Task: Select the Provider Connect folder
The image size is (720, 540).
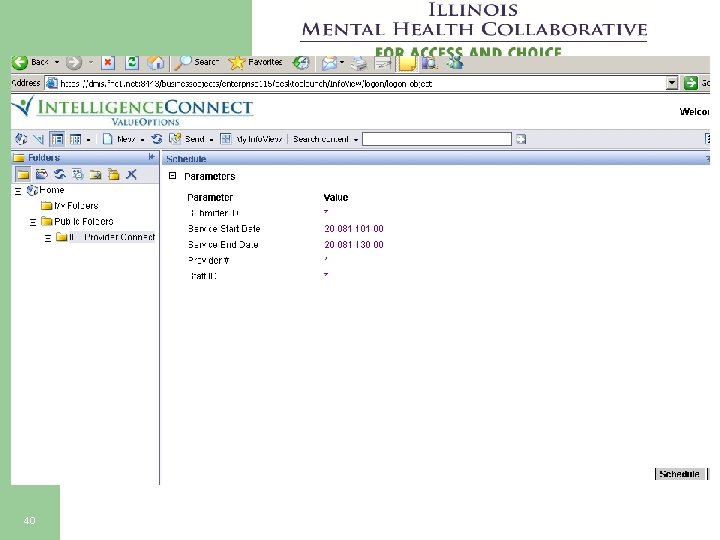Action: [x=112, y=237]
